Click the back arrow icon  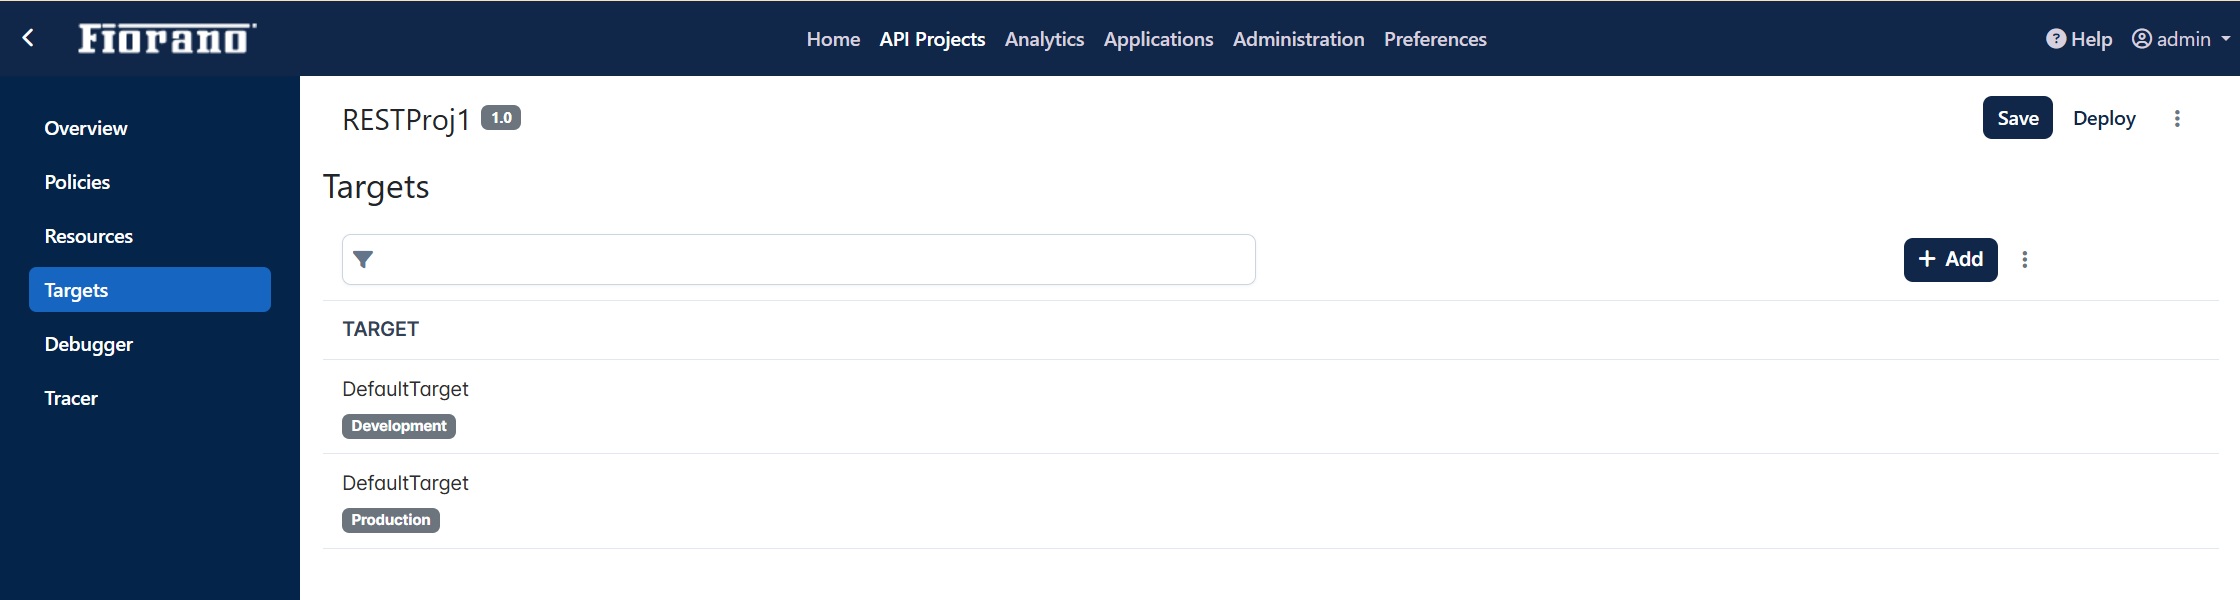(28, 38)
